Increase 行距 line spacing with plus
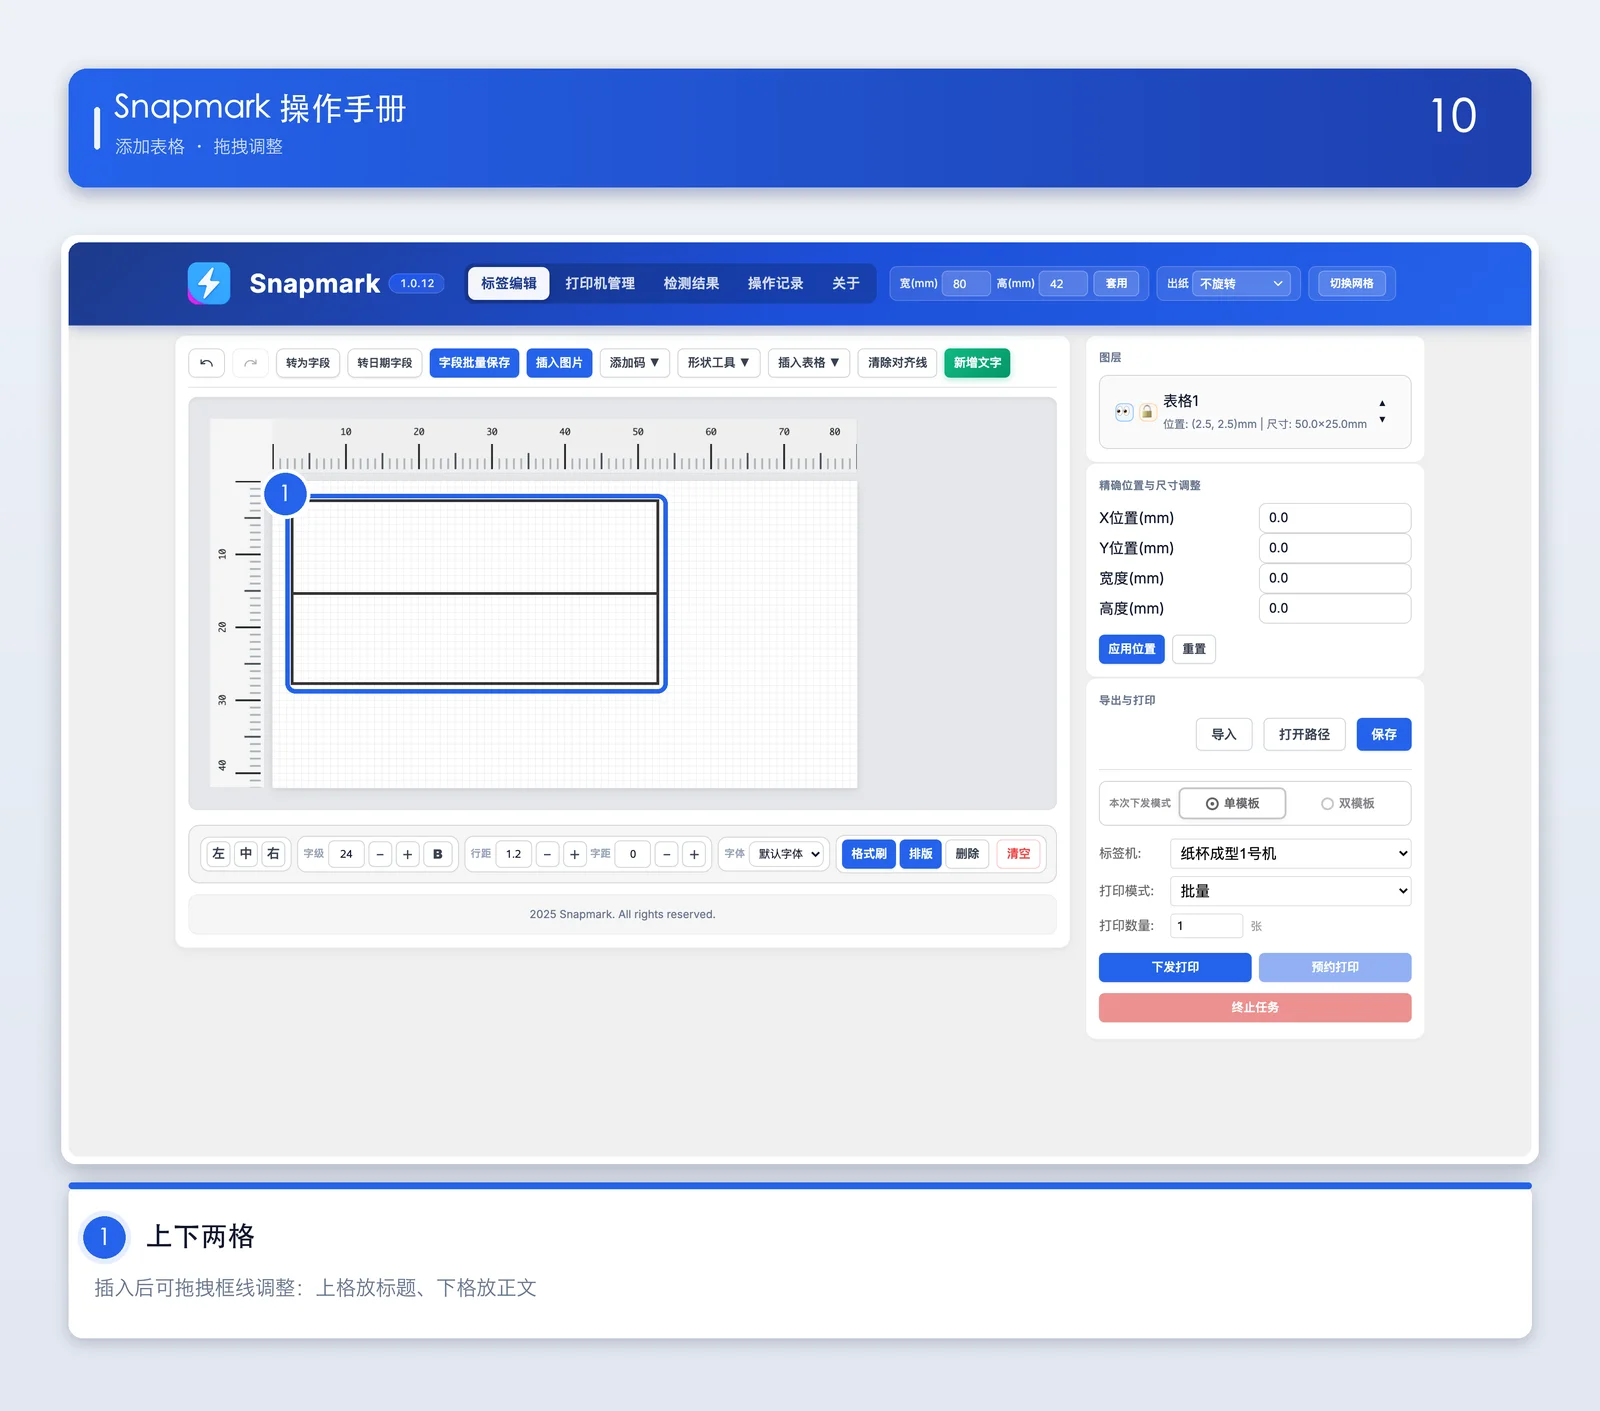Screen dimensions: 1600x1411 pyautogui.click(x=574, y=854)
